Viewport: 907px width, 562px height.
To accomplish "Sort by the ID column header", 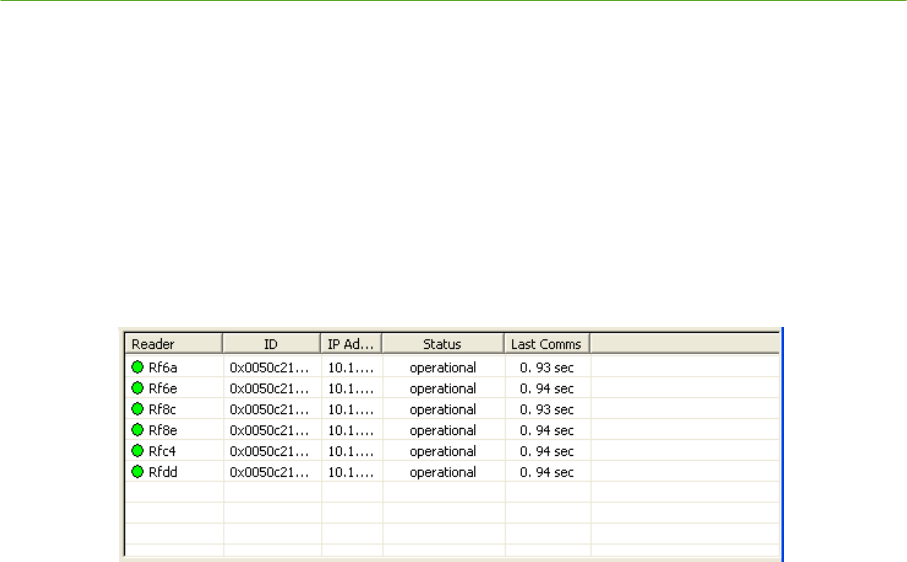I will pos(271,343).
